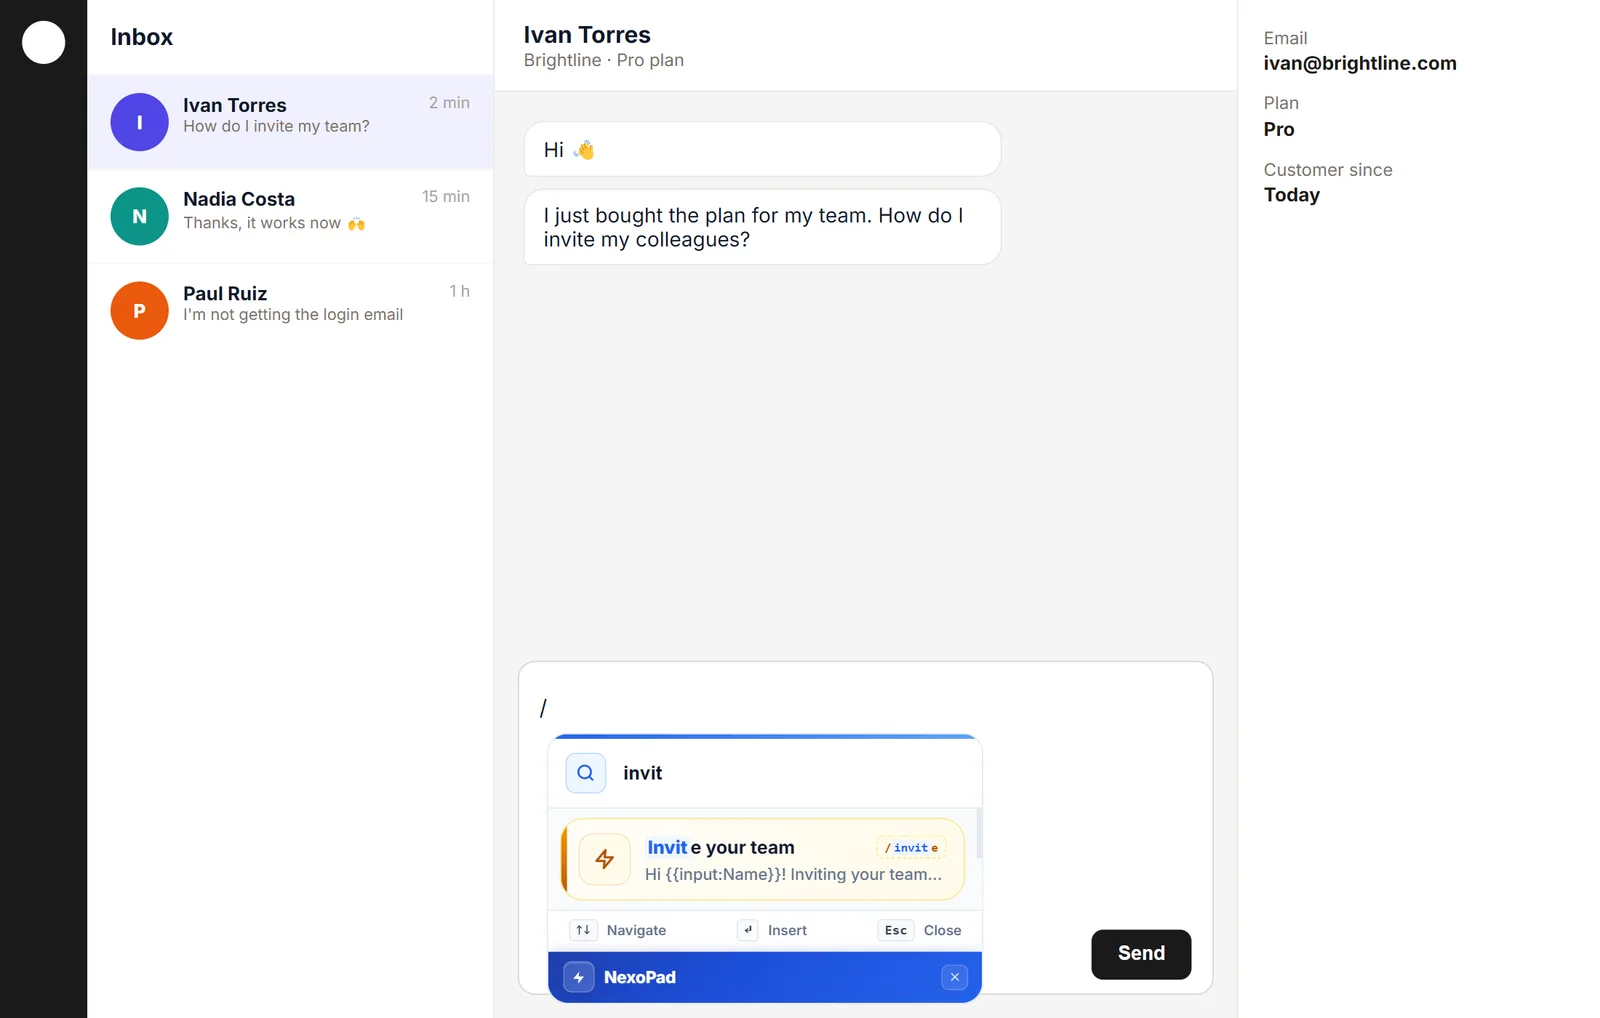Click the Ivan Torres header name
Screen dimensions: 1600x1018
click(587, 35)
